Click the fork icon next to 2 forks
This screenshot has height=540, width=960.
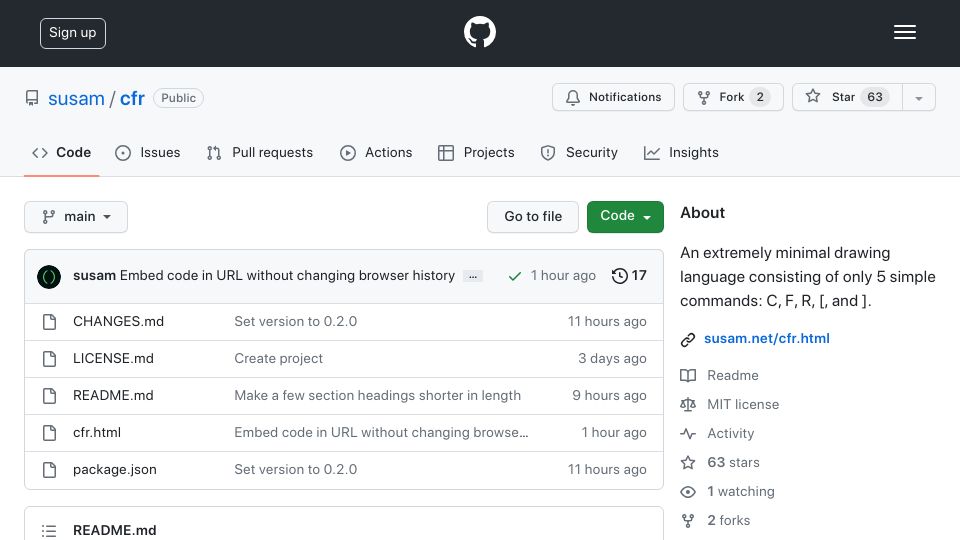(x=688, y=520)
